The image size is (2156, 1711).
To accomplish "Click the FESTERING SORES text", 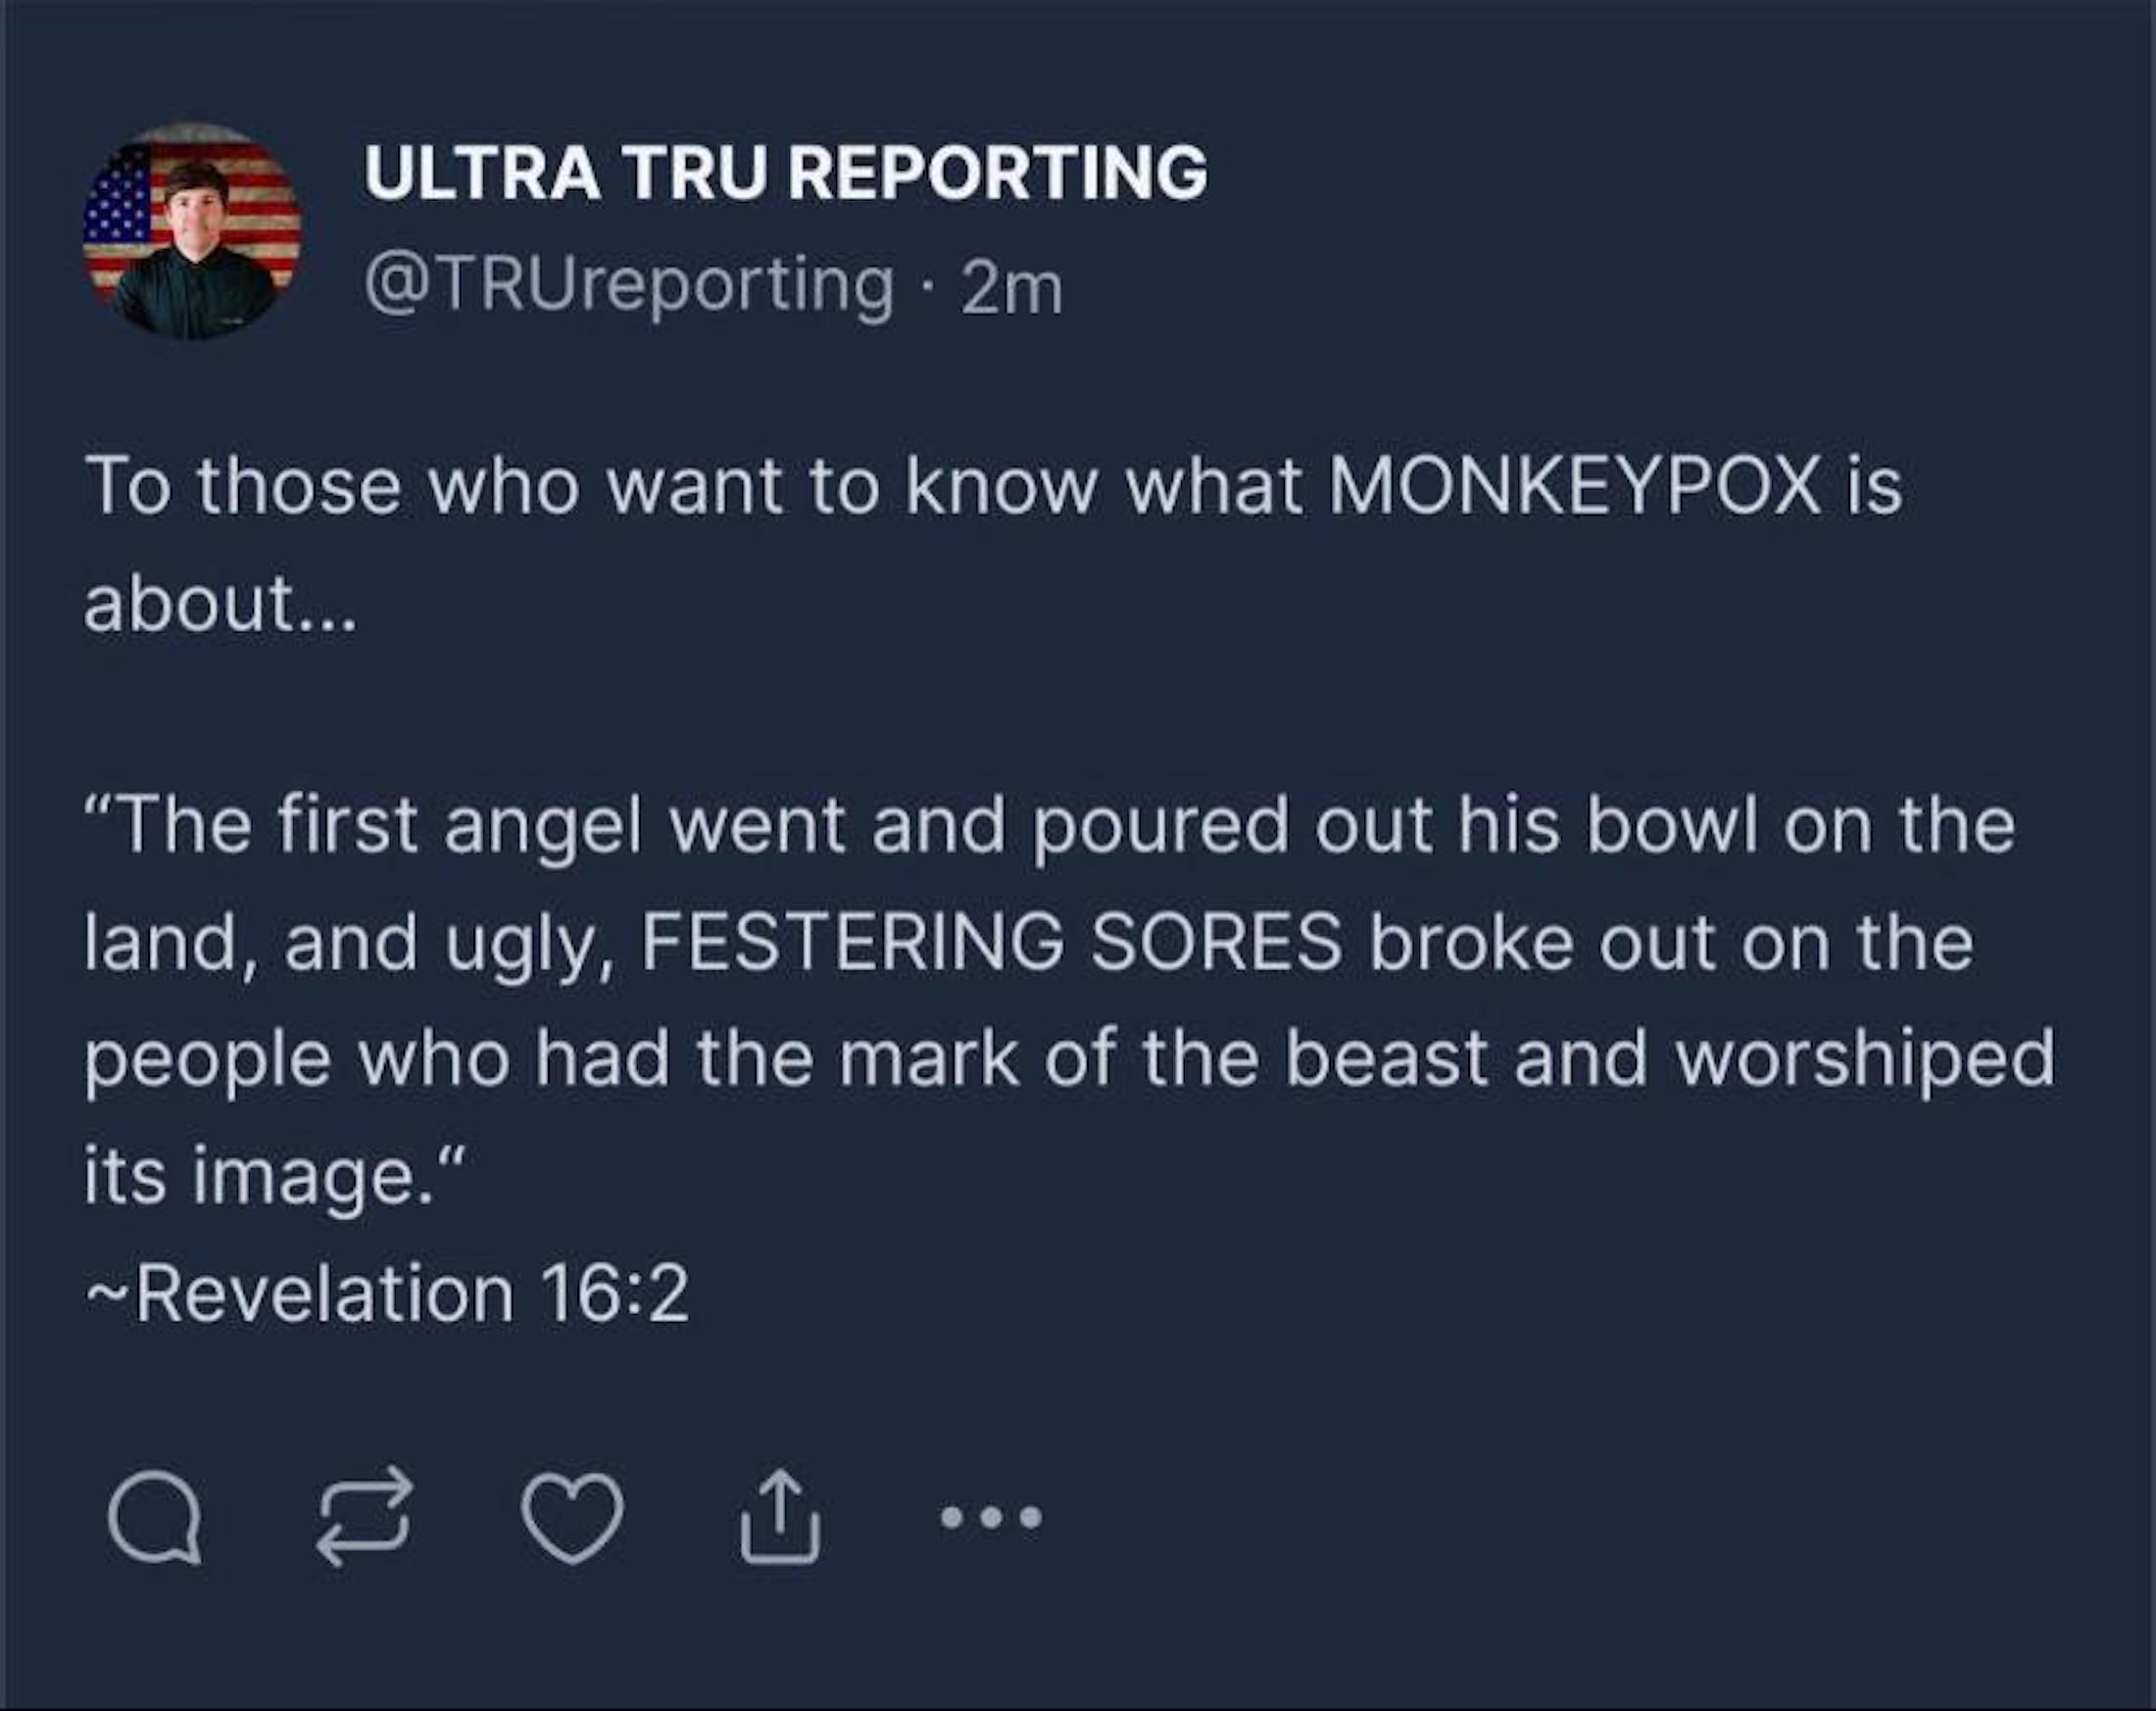I will pos(990,942).
